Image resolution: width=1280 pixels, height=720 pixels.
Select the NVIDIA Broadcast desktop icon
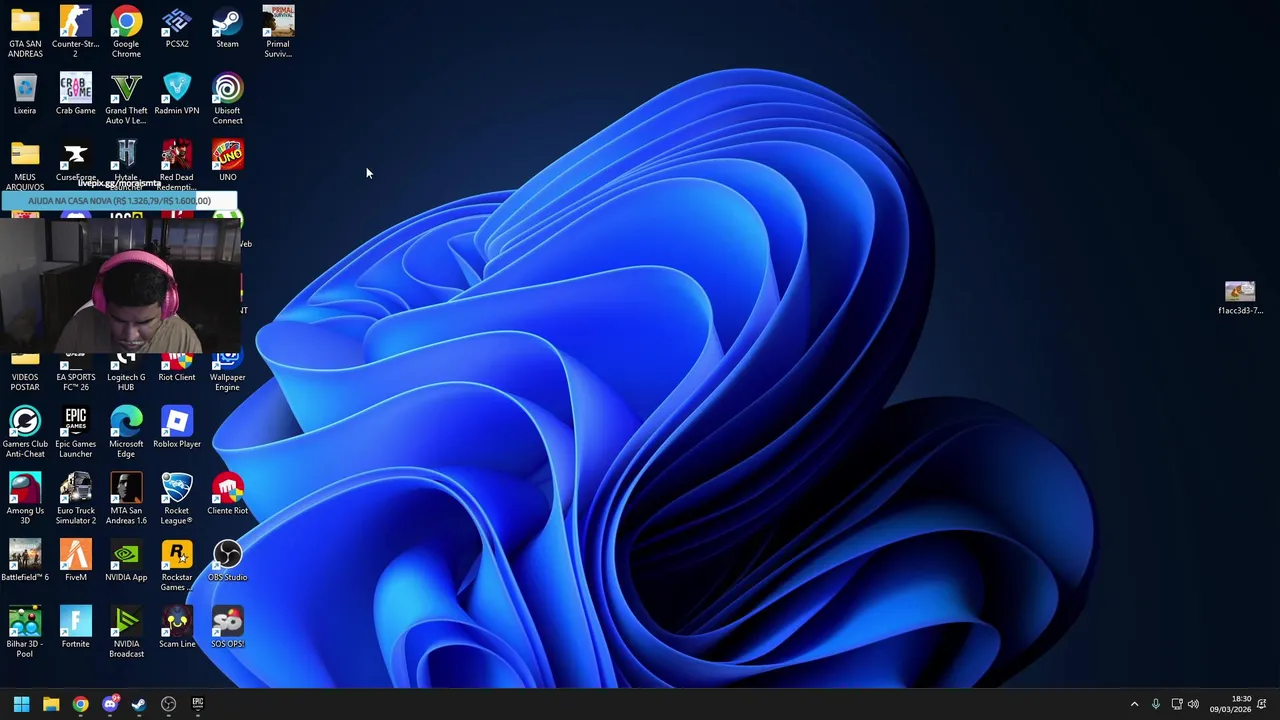(x=126, y=633)
